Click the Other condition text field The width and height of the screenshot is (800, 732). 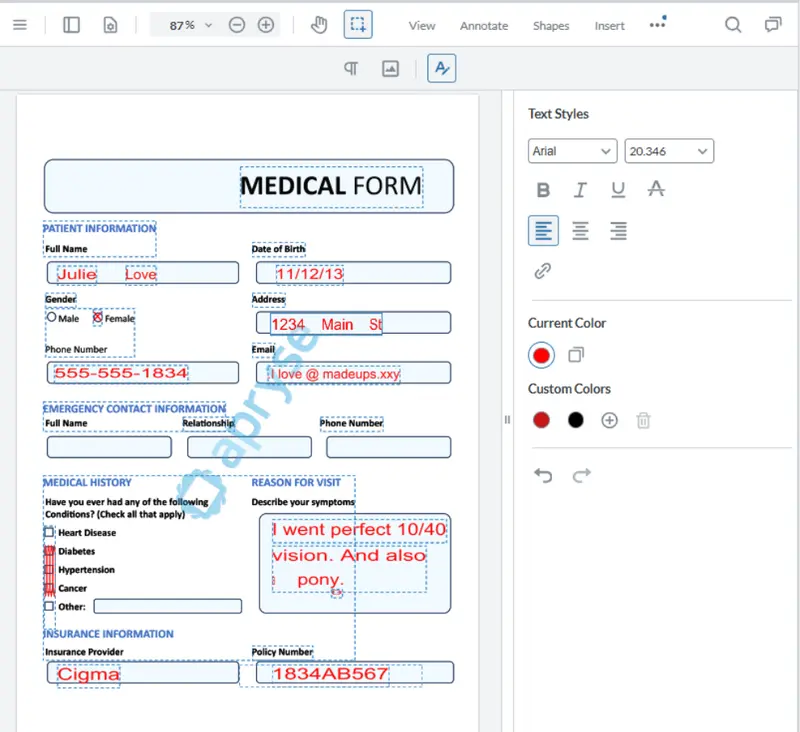click(x=168, y=606)
